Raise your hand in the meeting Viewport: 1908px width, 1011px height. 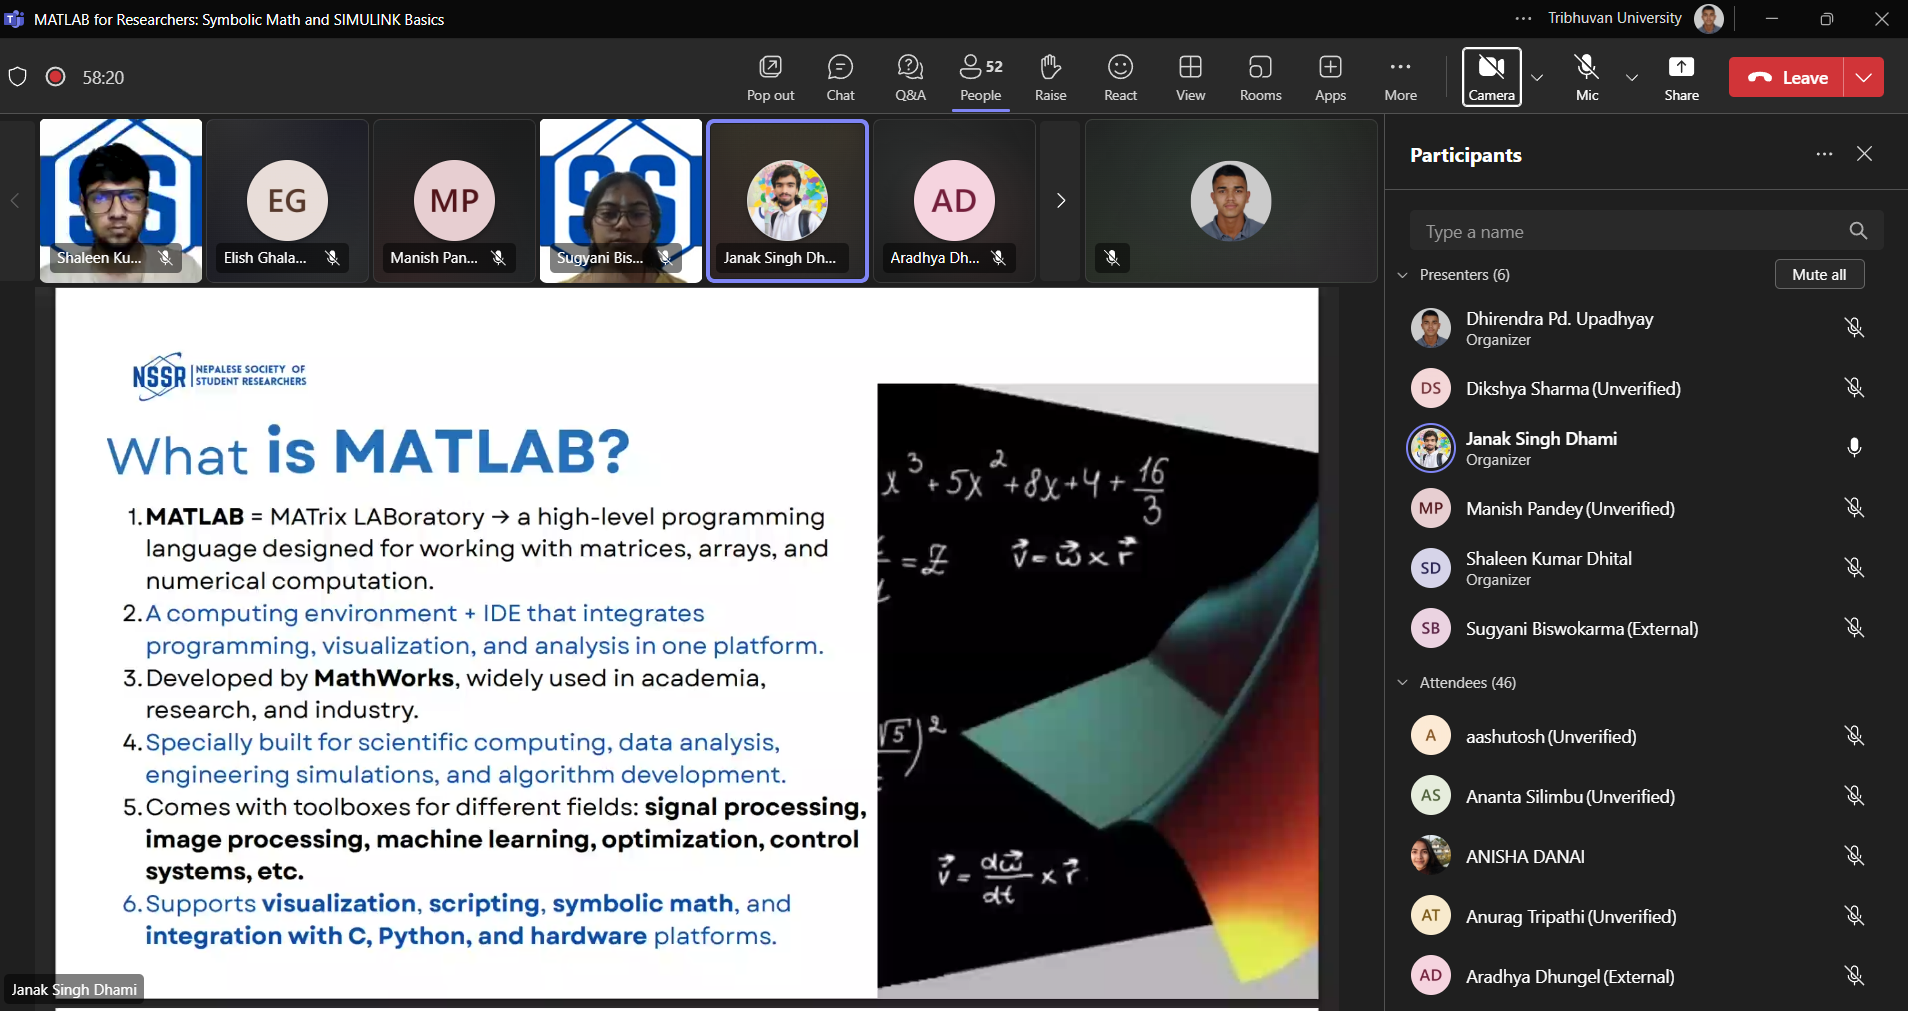[x=1050, y=78]
